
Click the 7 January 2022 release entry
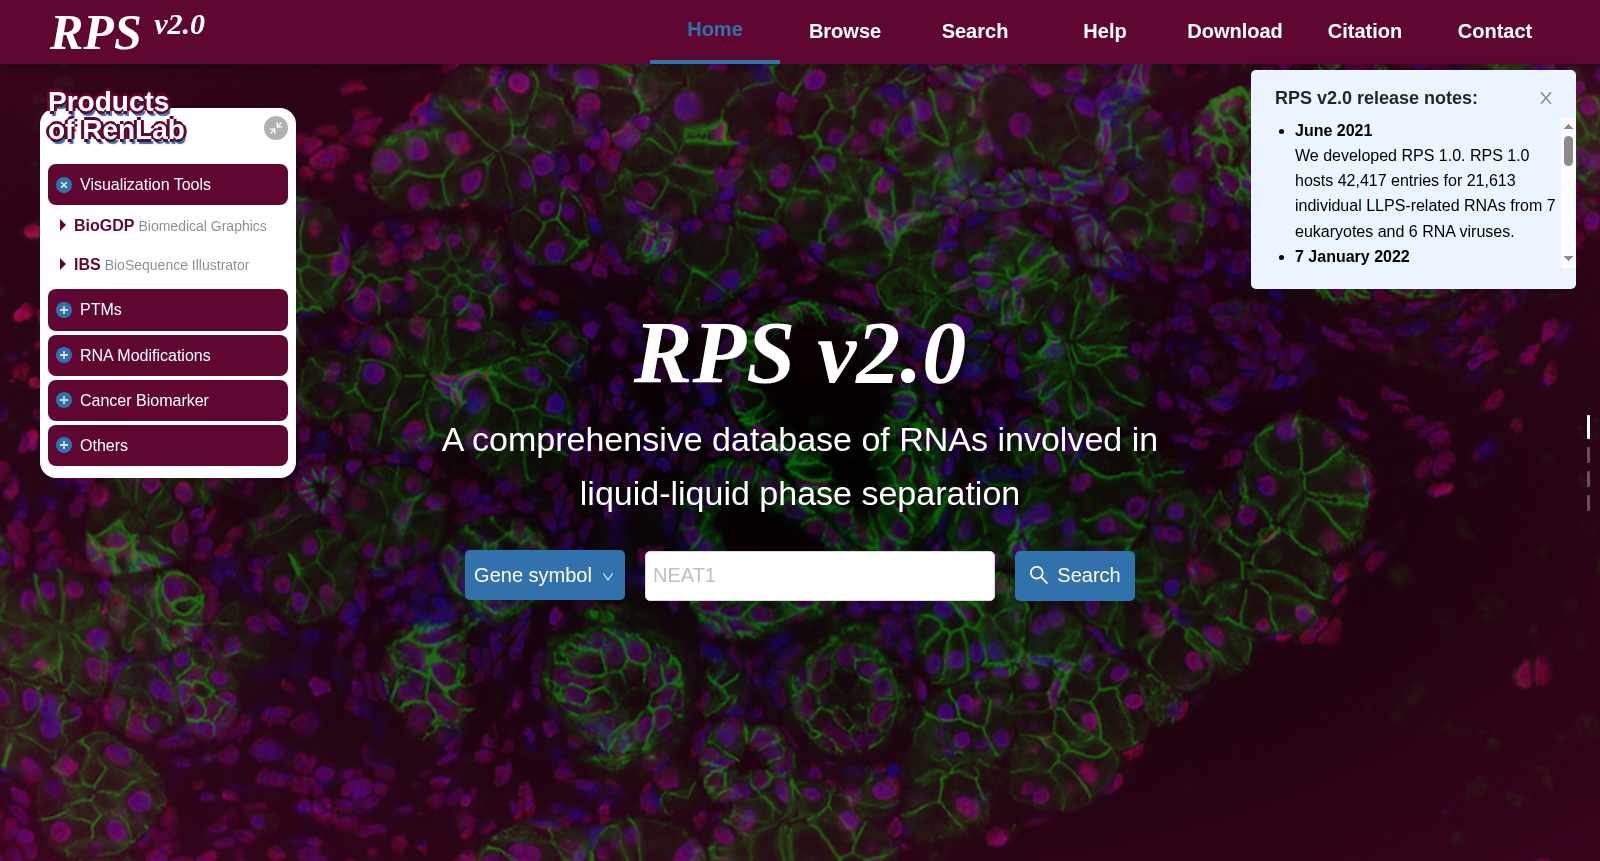[x=1352, y=257]
